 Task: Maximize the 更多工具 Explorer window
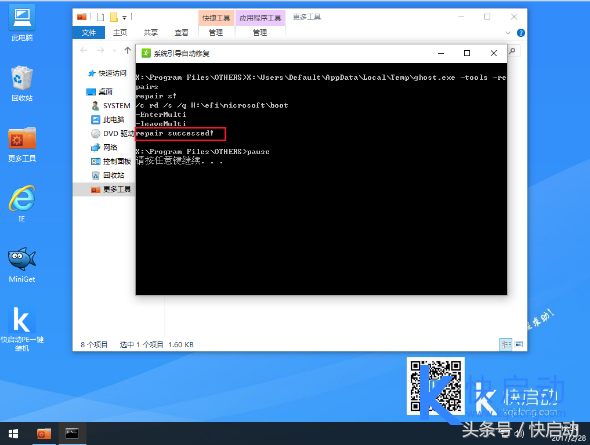(x=487, y=17)
